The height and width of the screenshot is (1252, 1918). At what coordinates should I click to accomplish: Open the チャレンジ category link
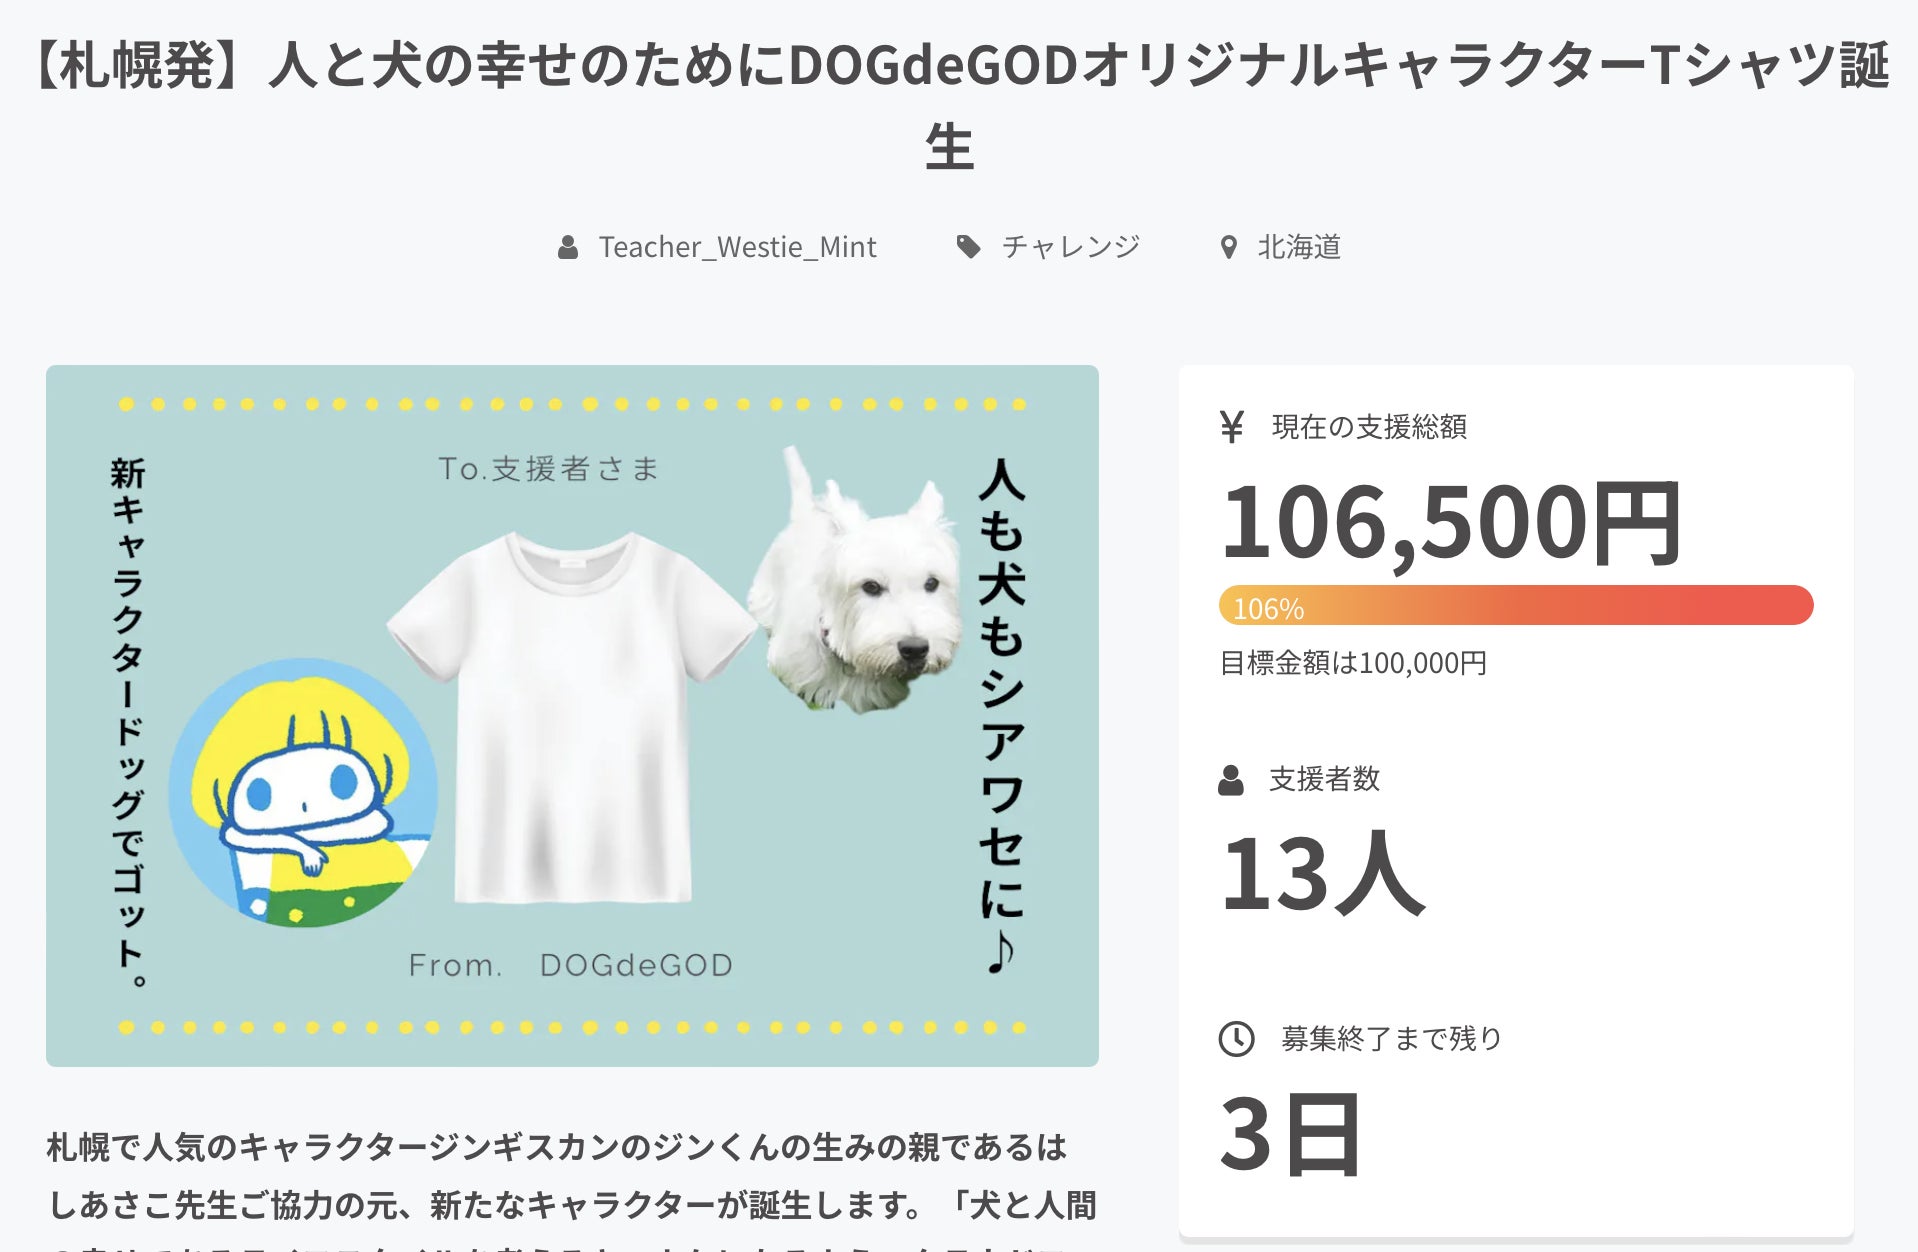tap(1071, 247)
